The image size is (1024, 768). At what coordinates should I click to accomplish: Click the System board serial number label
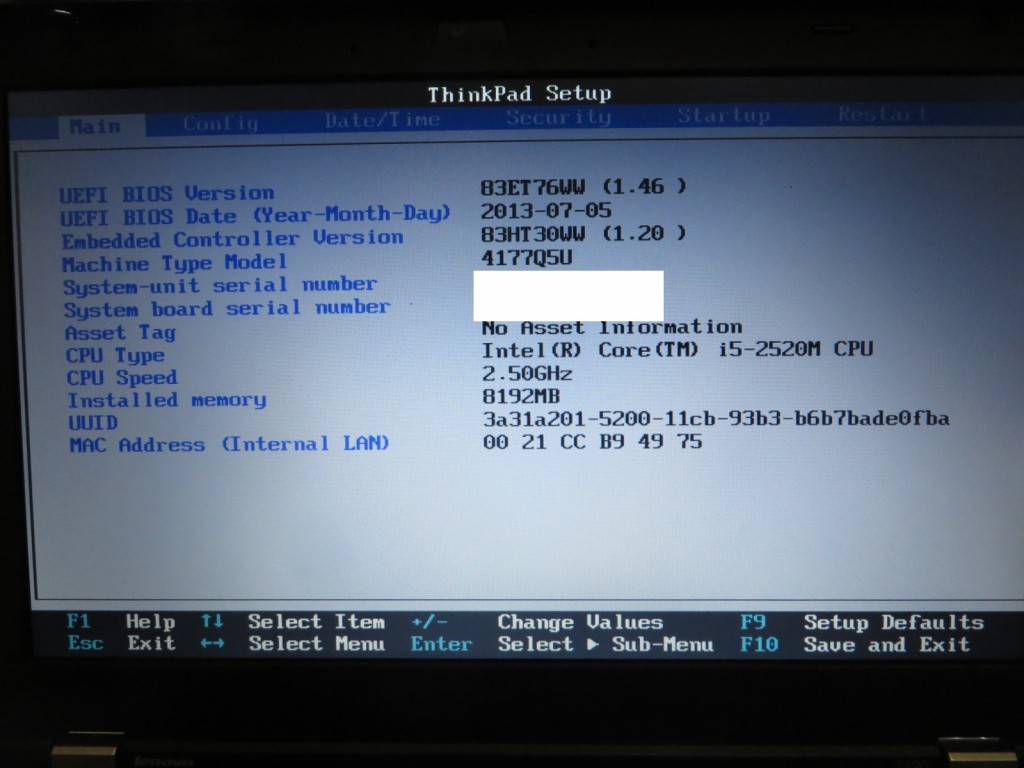(227, 309)
